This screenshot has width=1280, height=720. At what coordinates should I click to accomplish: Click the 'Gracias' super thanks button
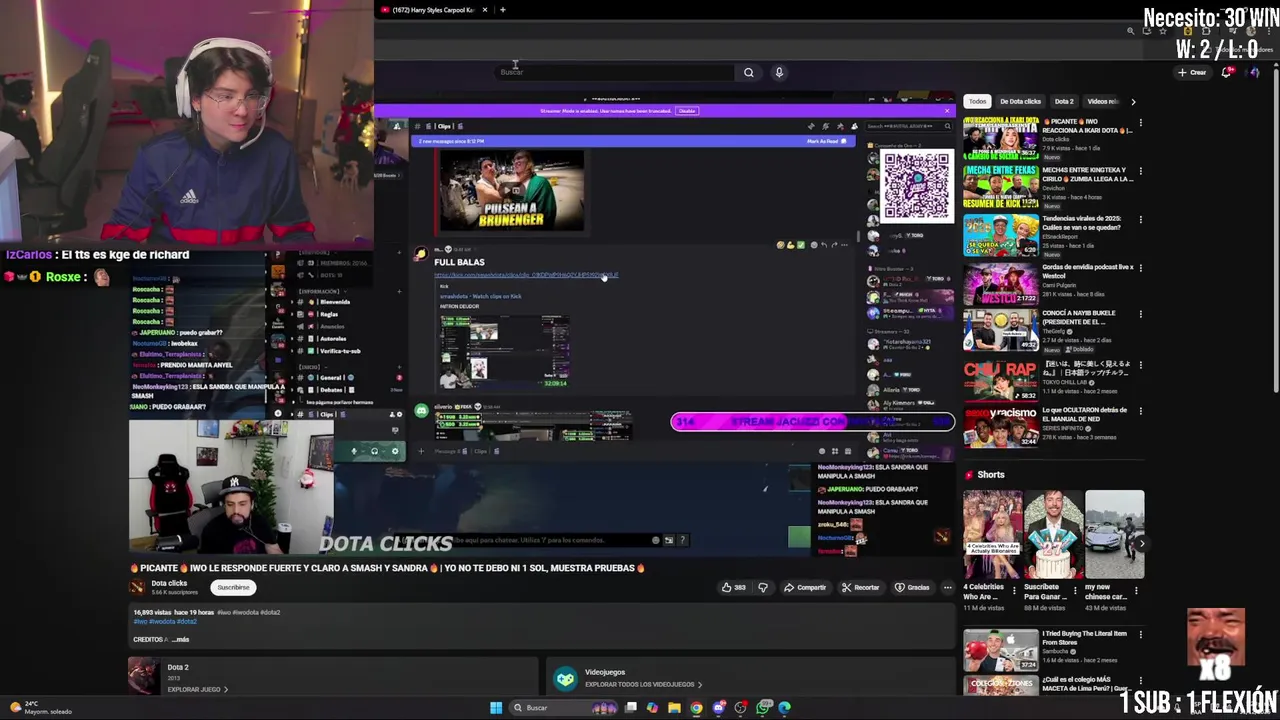point(912,587)
